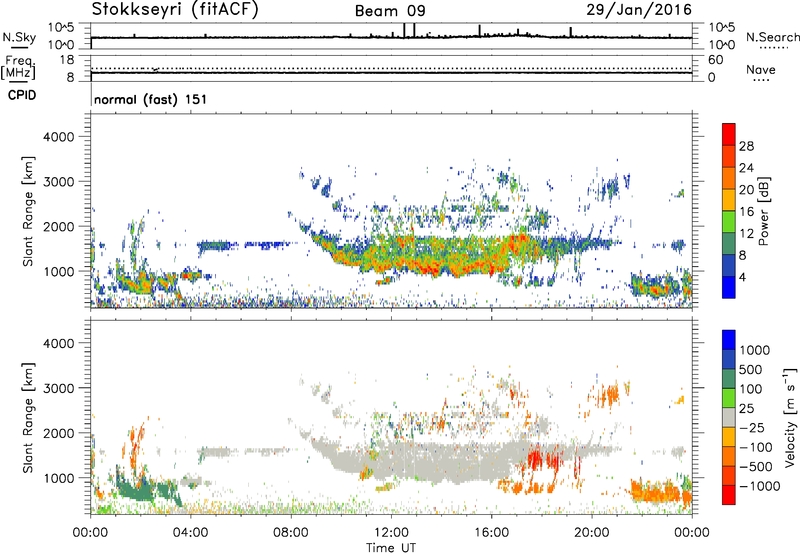
Task: Click the 'N.Search' legend label
Action: 772,37
